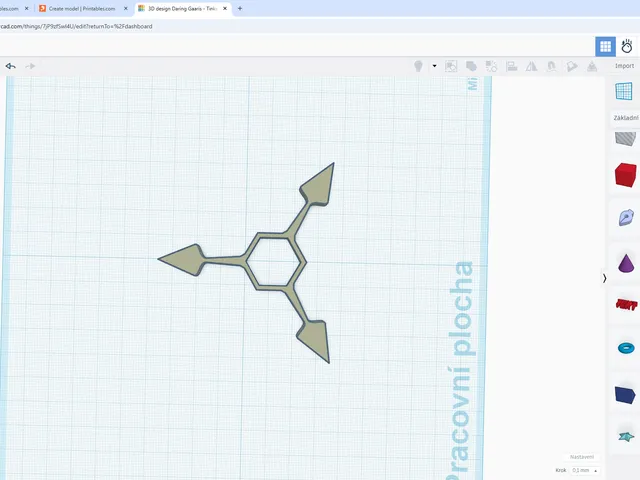This screenshot has width=640, height=480.
Task: Undo the last action
Action: (x=11, y=66)
